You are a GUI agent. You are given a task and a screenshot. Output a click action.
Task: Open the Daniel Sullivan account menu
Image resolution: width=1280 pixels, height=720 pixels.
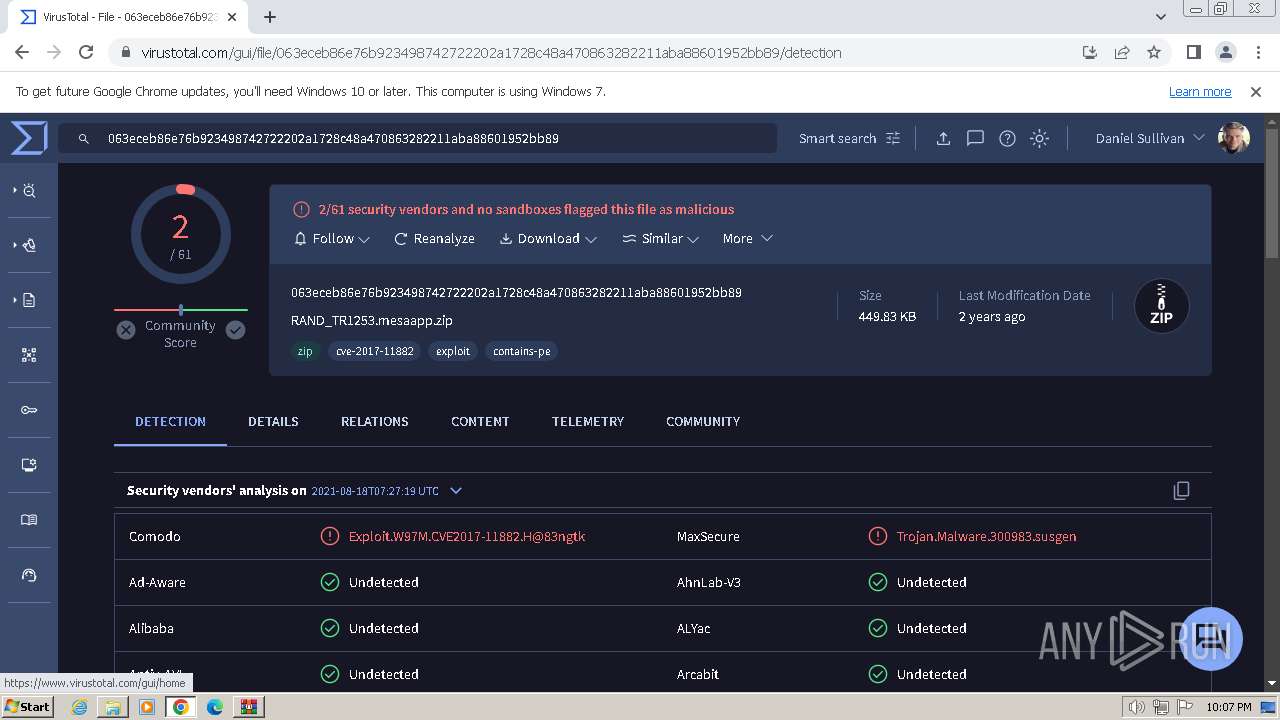1150,139
